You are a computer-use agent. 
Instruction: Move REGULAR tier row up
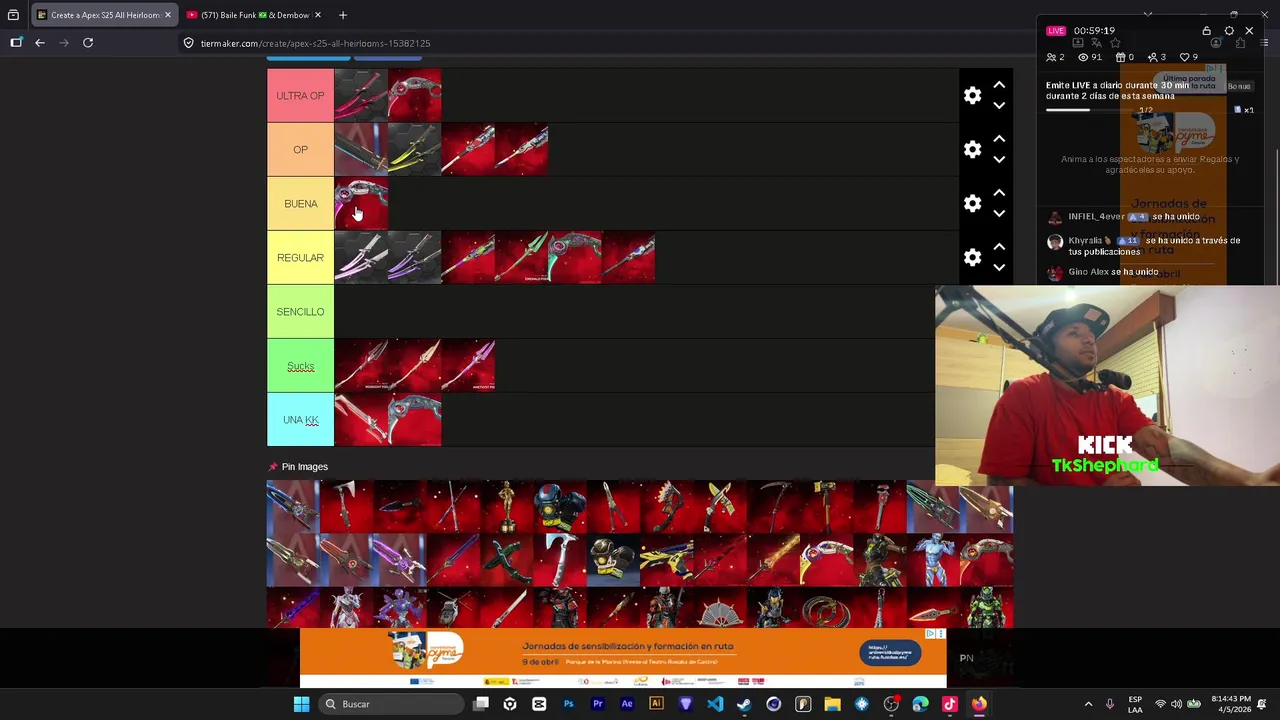click(x=999, y=247)
